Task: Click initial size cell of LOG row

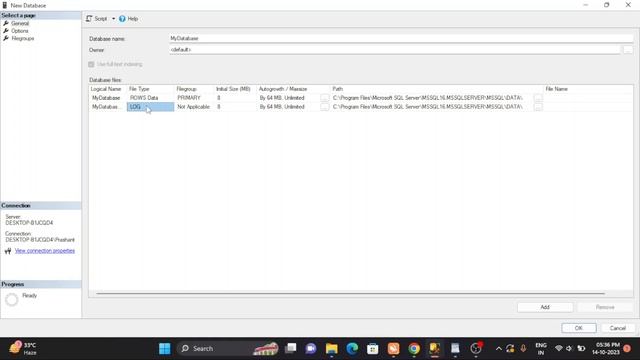Action: [x=236, y=107]
